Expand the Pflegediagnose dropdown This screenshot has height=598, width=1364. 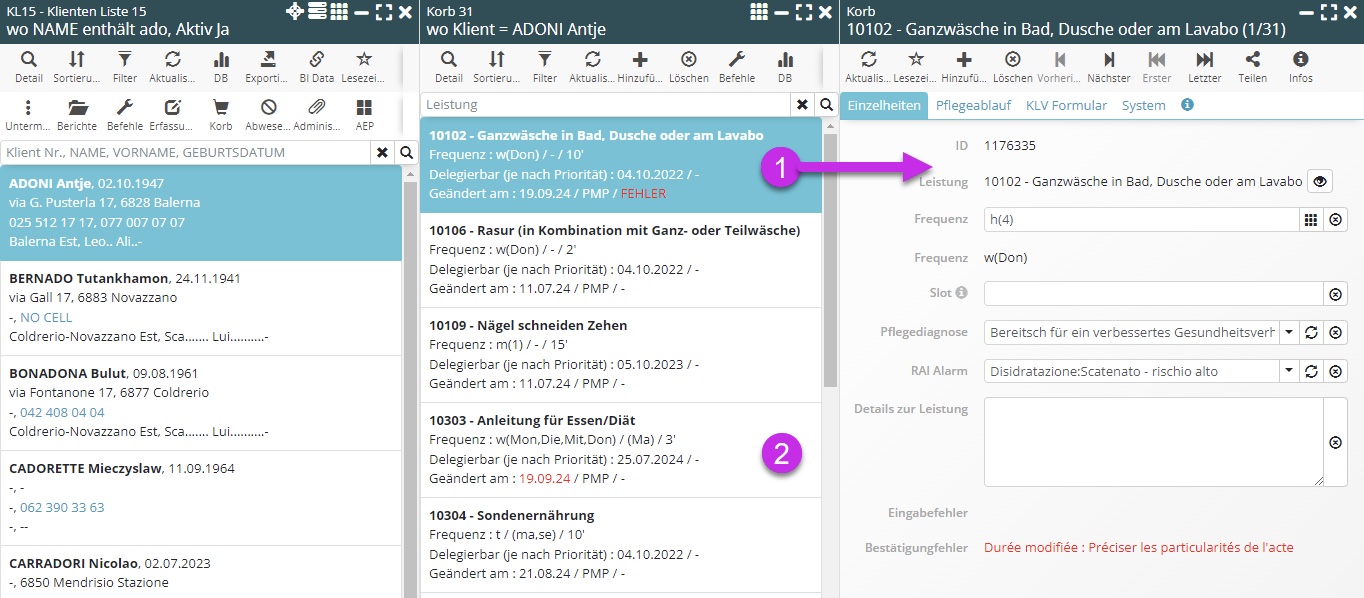[1288, 332]
